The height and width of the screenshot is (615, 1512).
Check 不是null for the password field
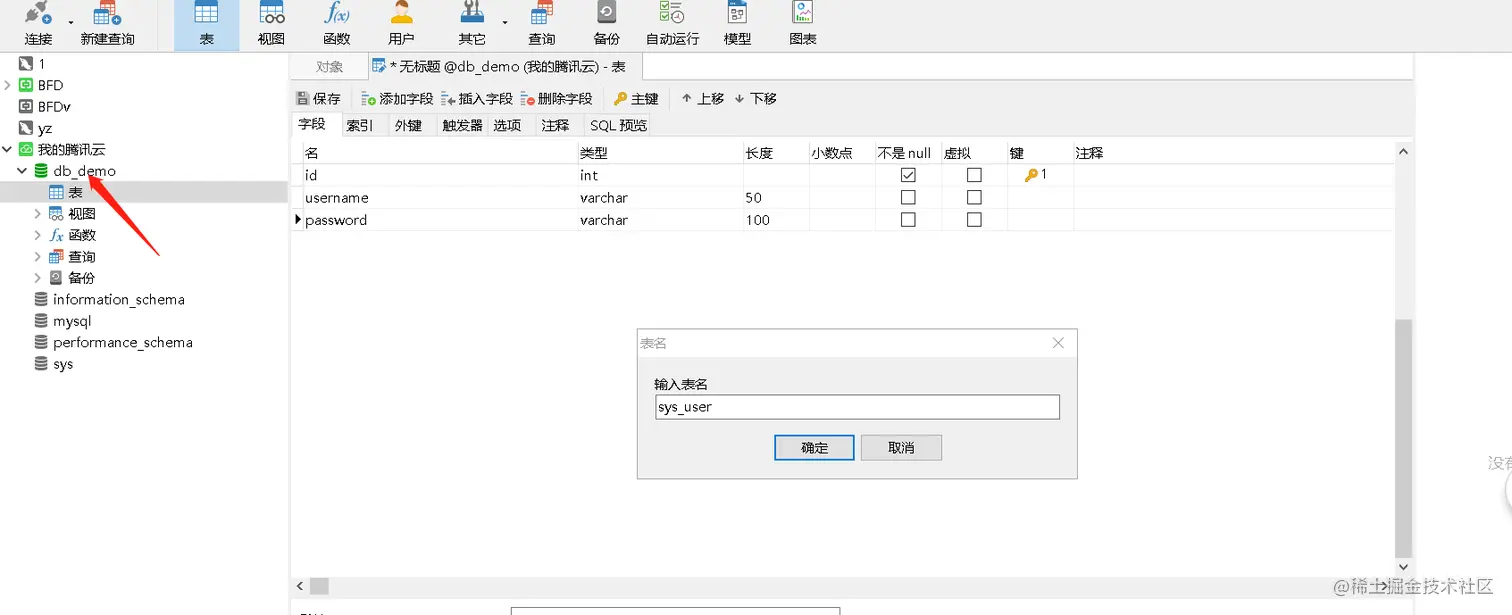(908, 219)
